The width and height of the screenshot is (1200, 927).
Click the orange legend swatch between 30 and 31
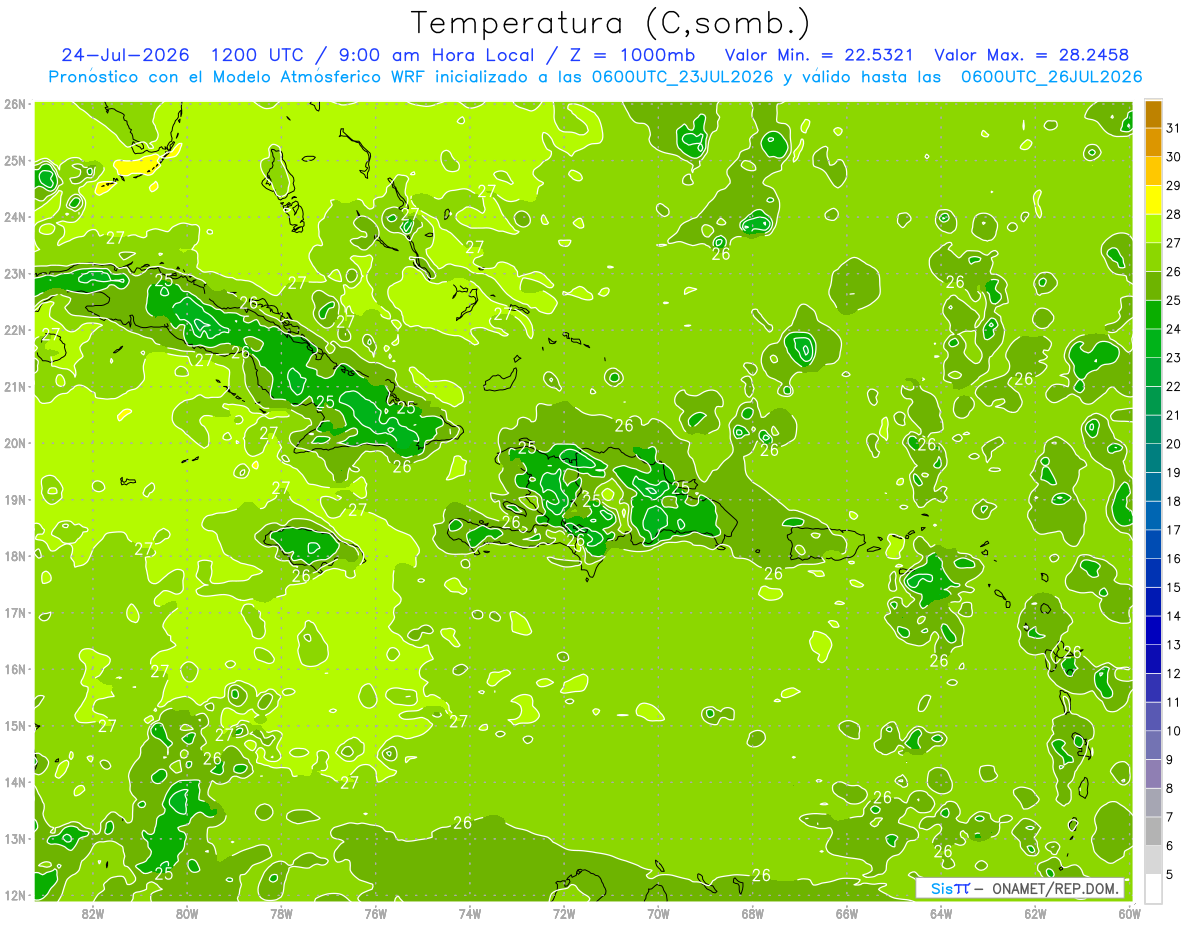click(x=1153, y=142)
